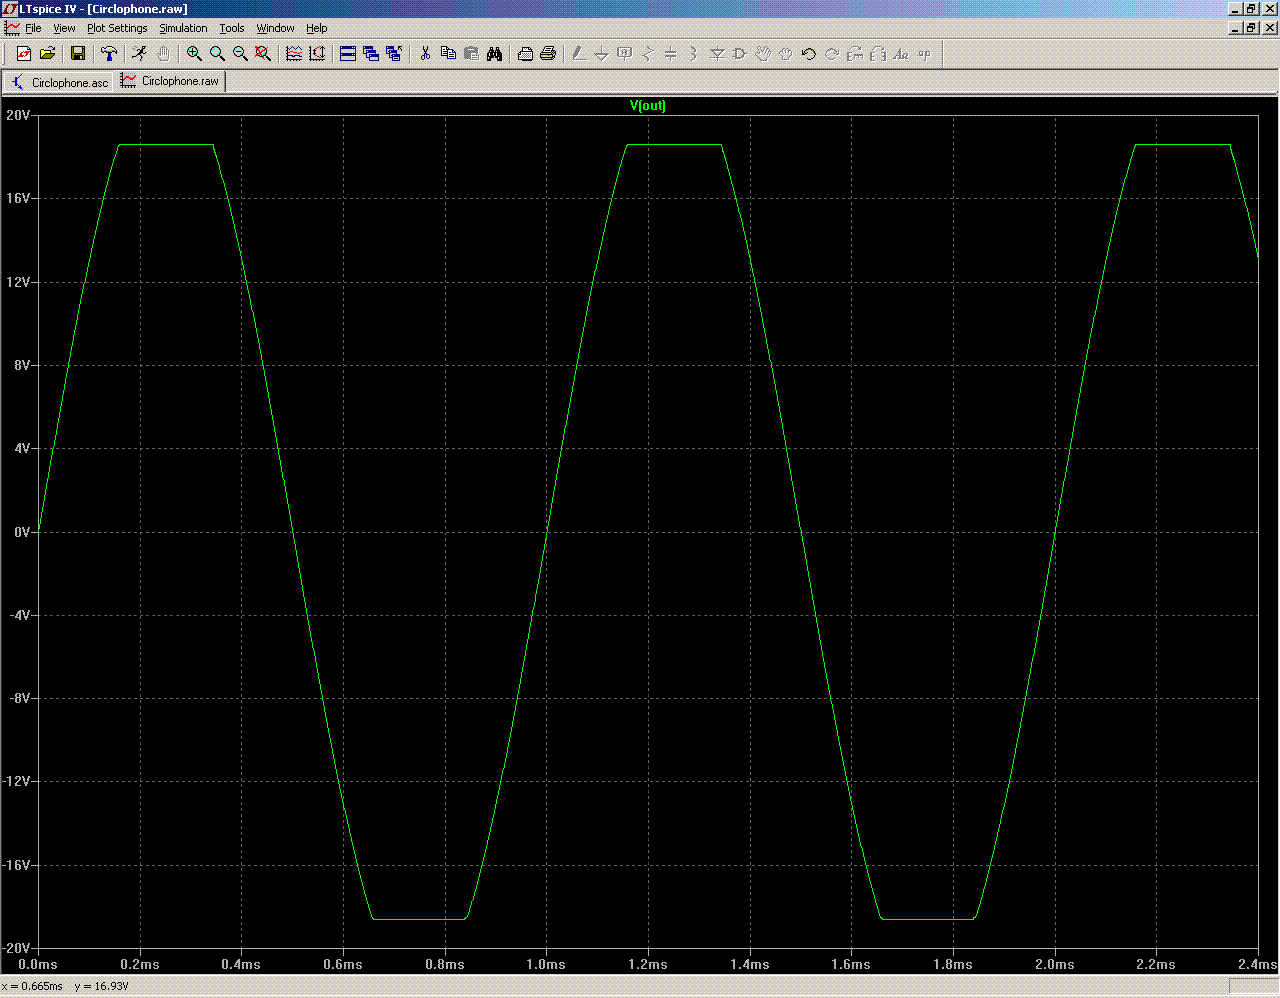Click the Undo arrow icon

809,54
